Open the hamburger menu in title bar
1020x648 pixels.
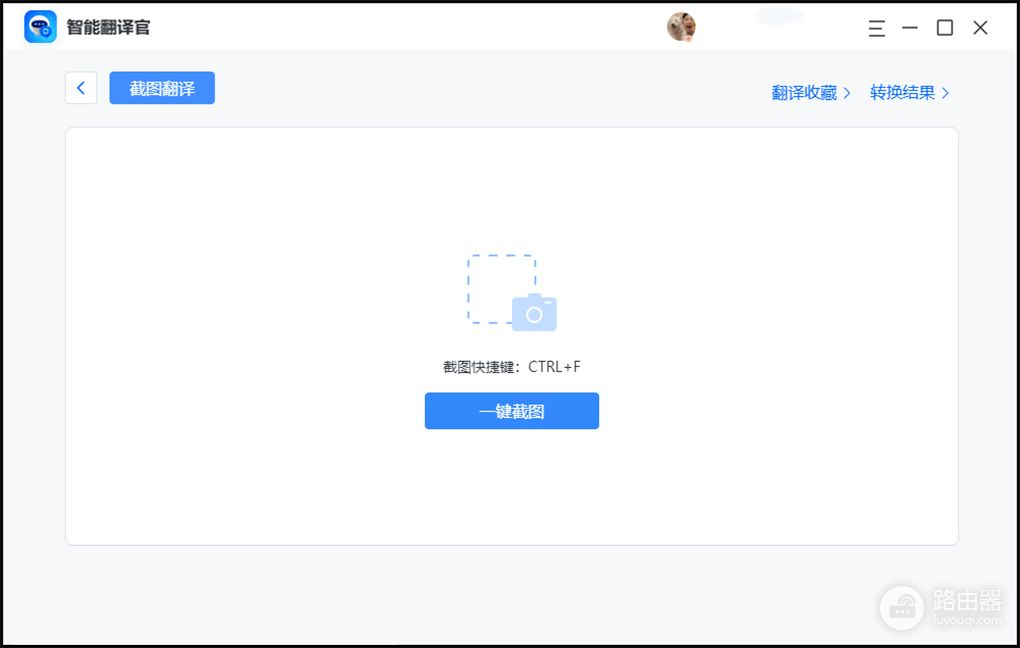[x=876, y=28]
